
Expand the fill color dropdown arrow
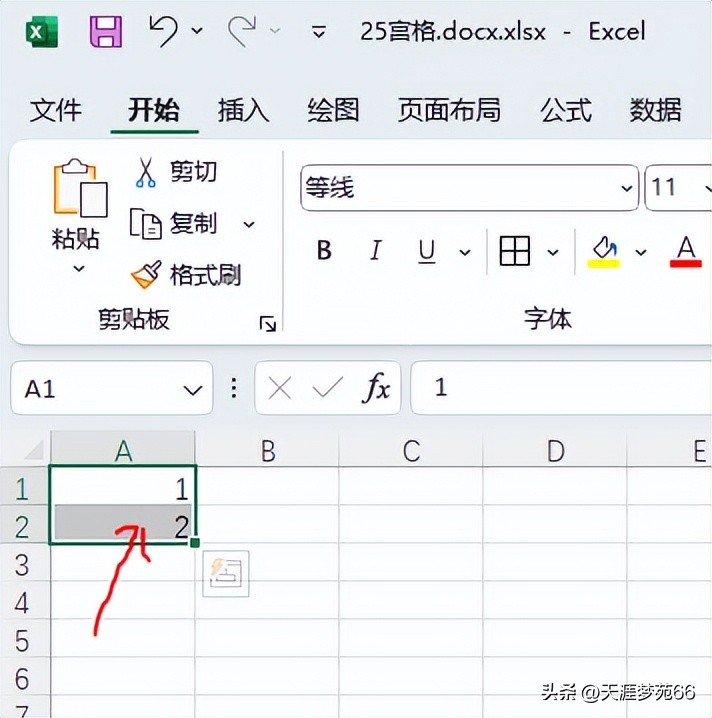641,252
